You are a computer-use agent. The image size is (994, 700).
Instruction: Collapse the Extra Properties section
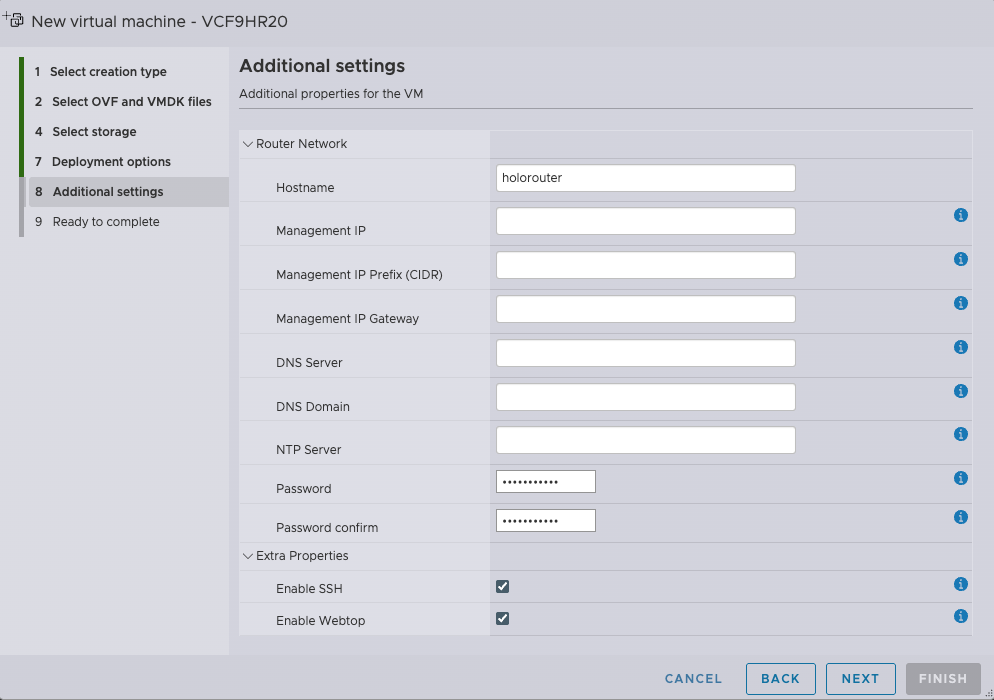point(248,556)
